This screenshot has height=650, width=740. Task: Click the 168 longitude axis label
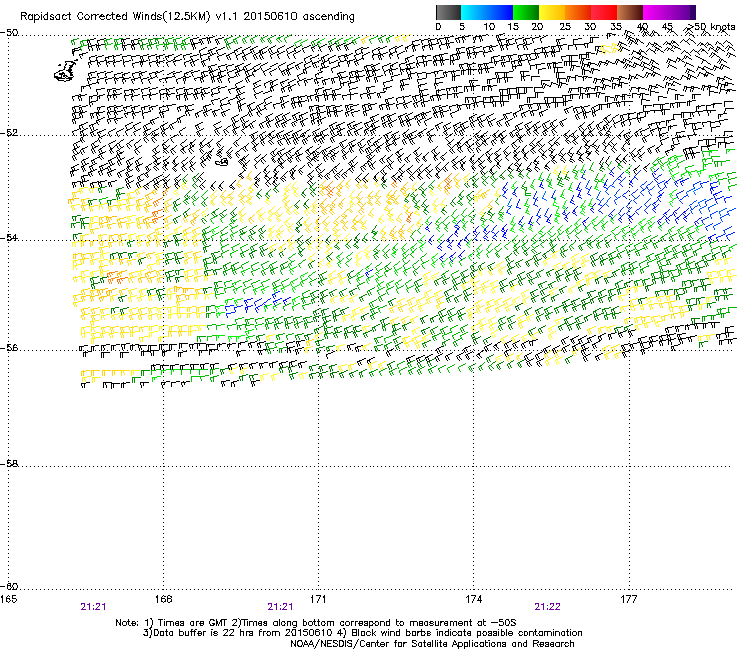point(163,599)
